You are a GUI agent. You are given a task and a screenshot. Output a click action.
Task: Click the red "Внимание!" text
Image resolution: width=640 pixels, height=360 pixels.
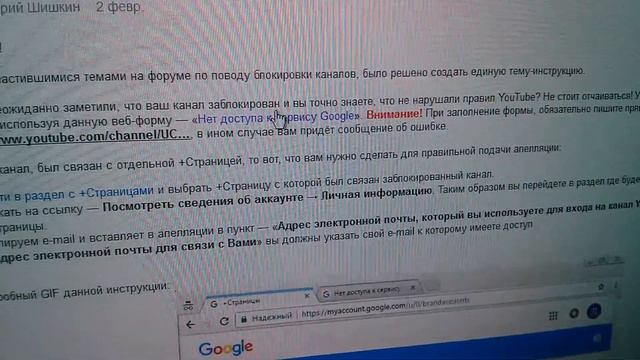point(394,114)
